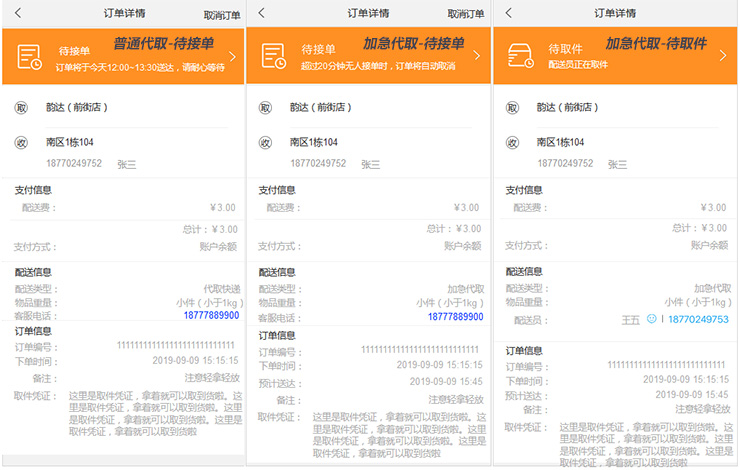
Task: Call 客服电话 in 加急代取-待接单 screen
Action: click(455, 316)
